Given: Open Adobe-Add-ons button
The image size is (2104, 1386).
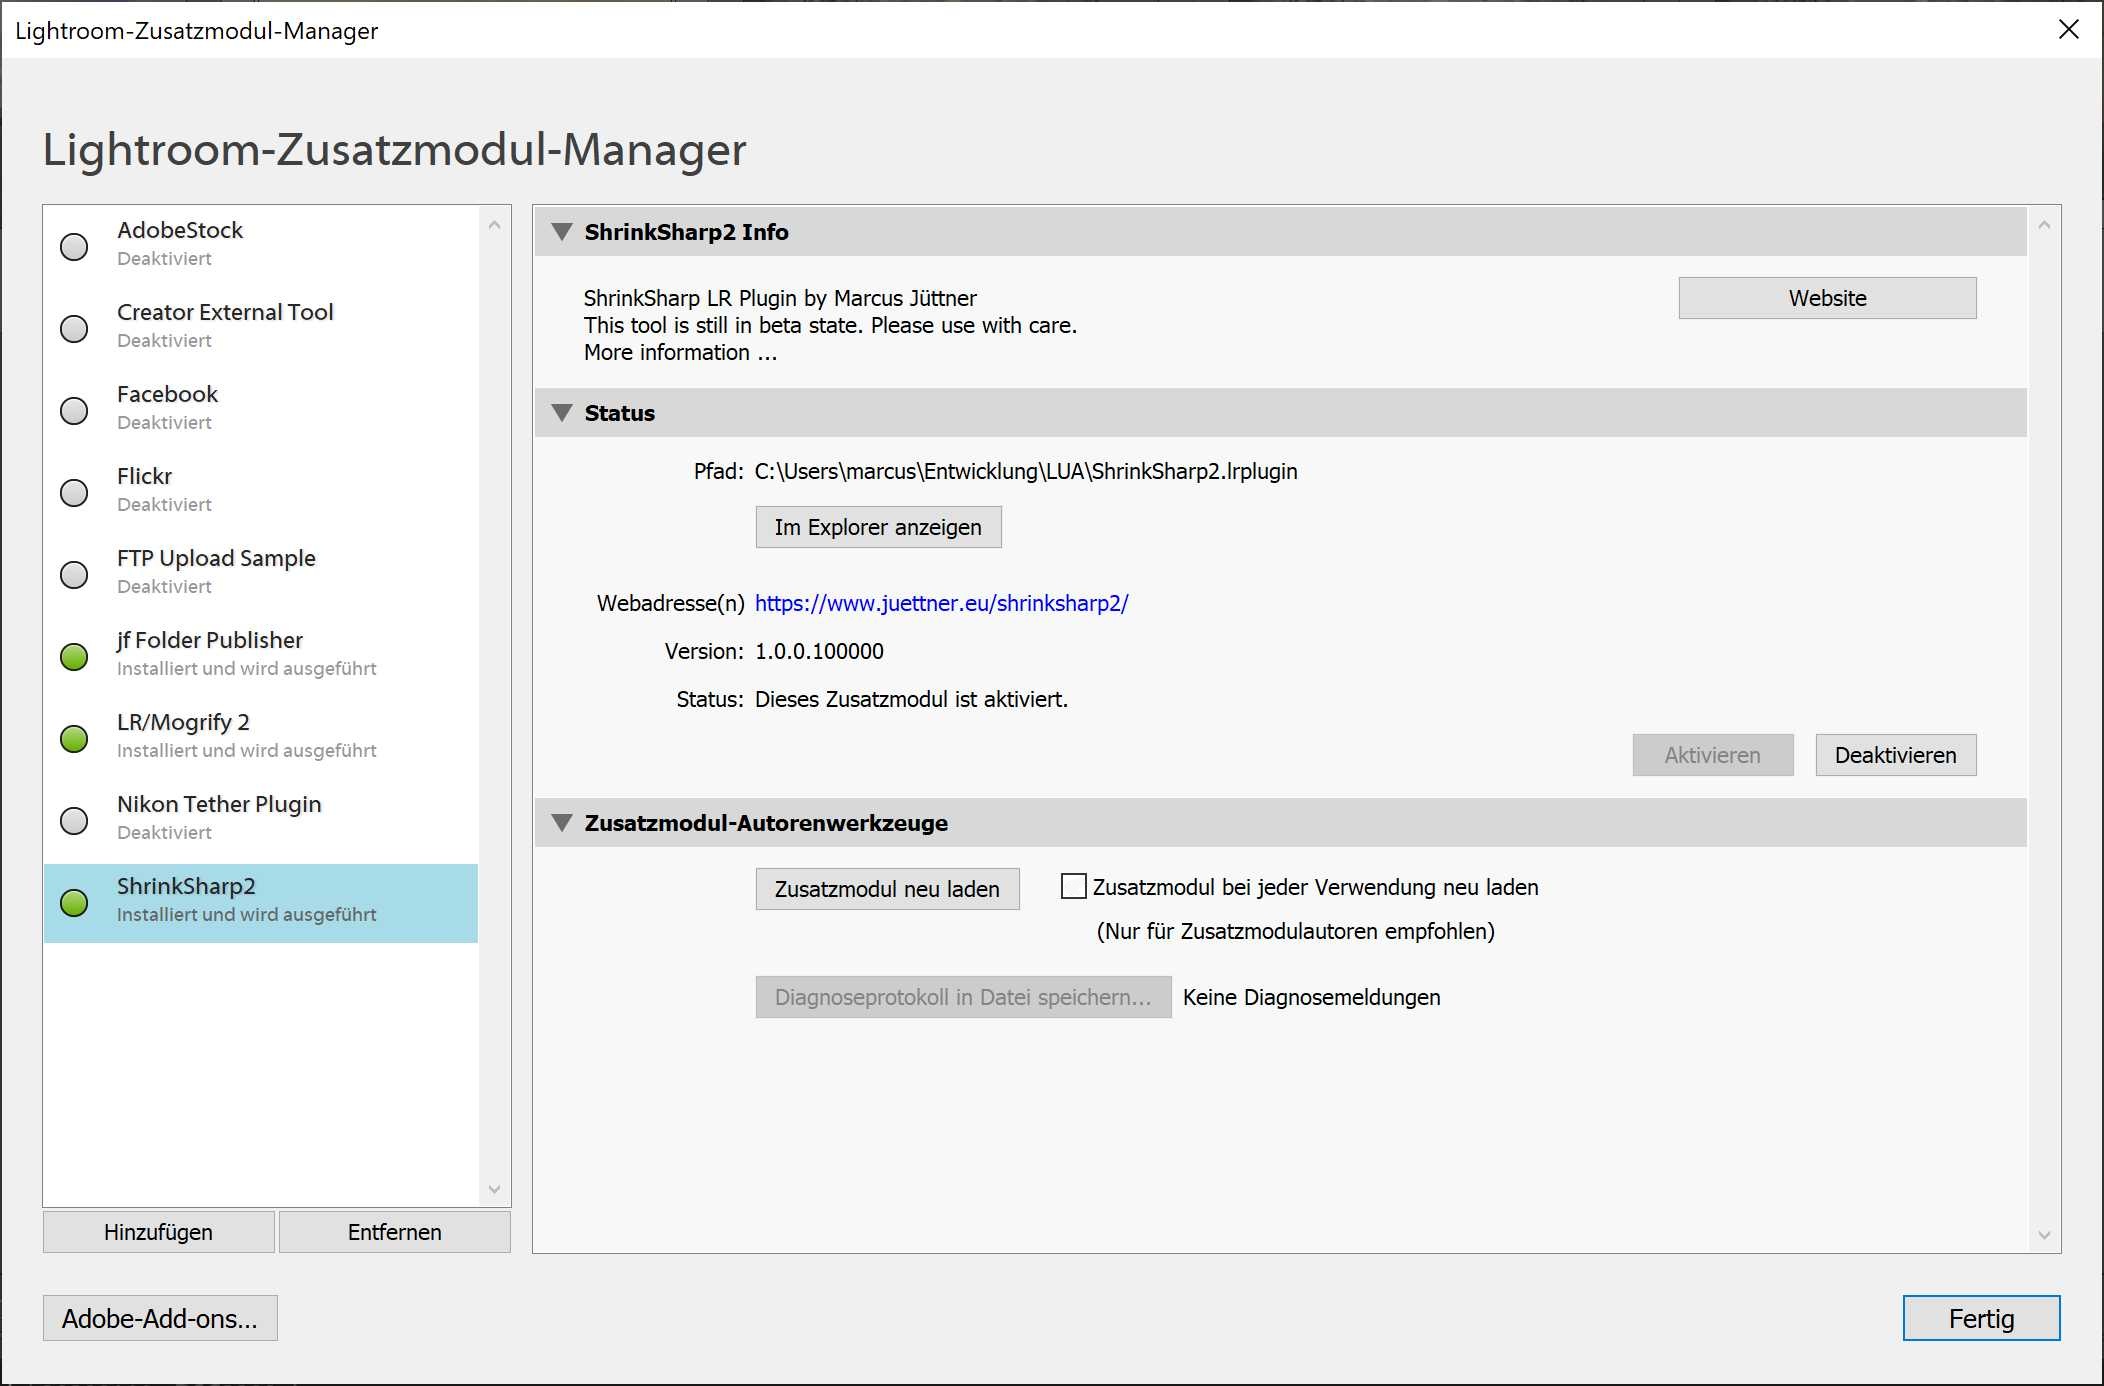Looking at the screenshot, I should point(160,1318).
